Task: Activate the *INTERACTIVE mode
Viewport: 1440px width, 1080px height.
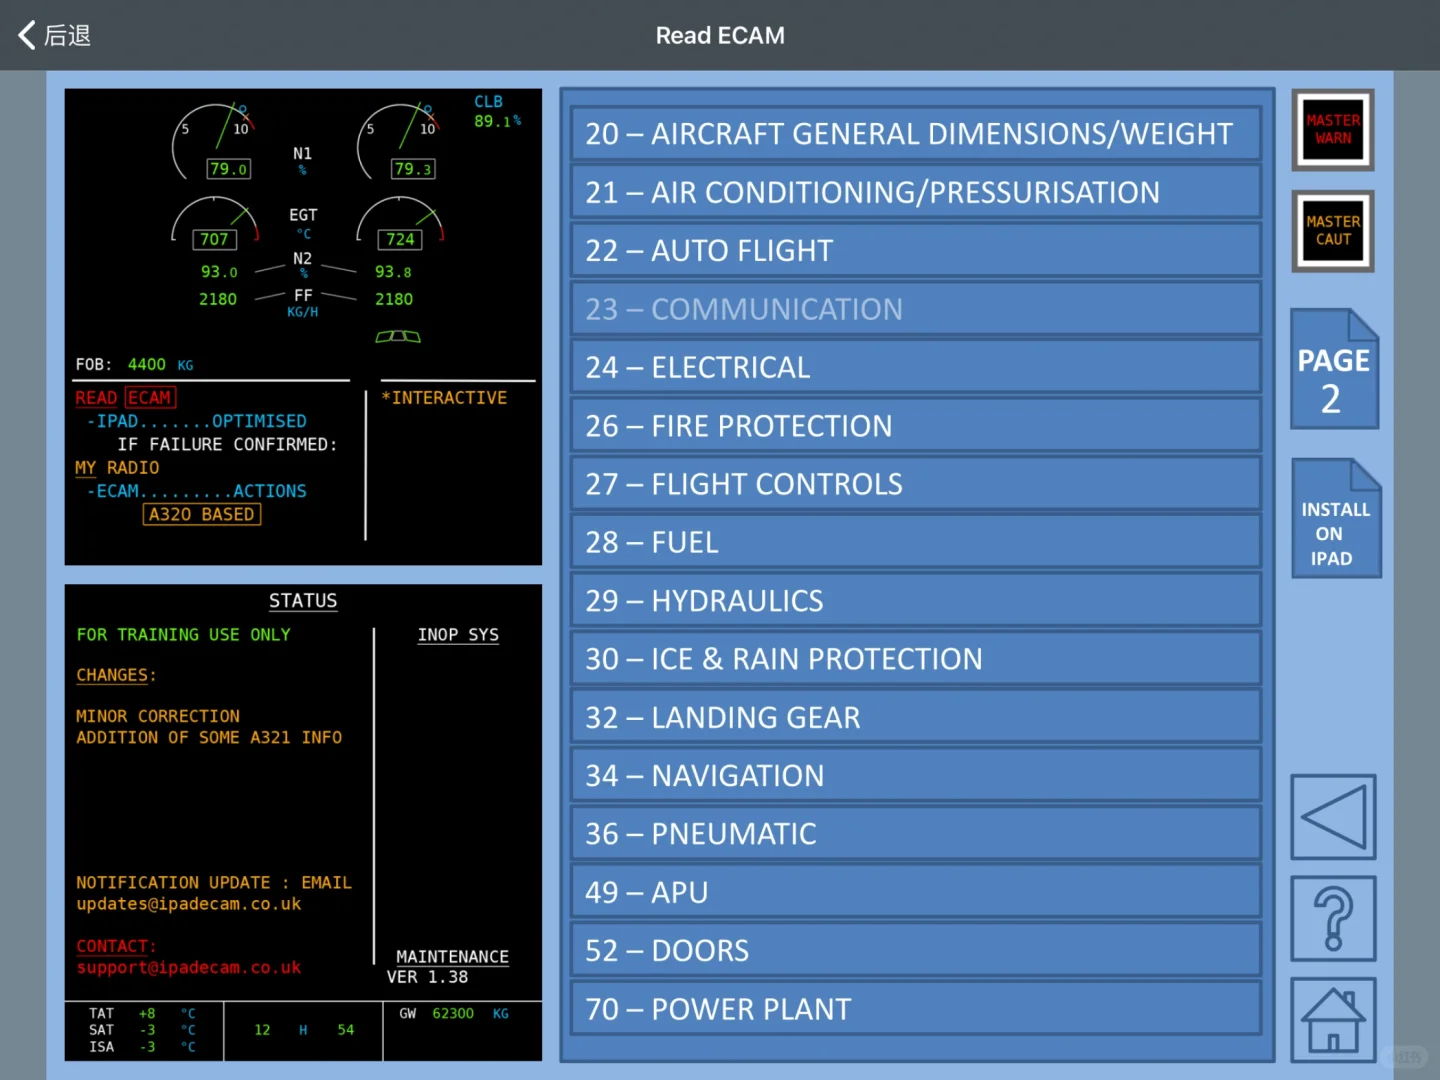Action: [444, 397]
